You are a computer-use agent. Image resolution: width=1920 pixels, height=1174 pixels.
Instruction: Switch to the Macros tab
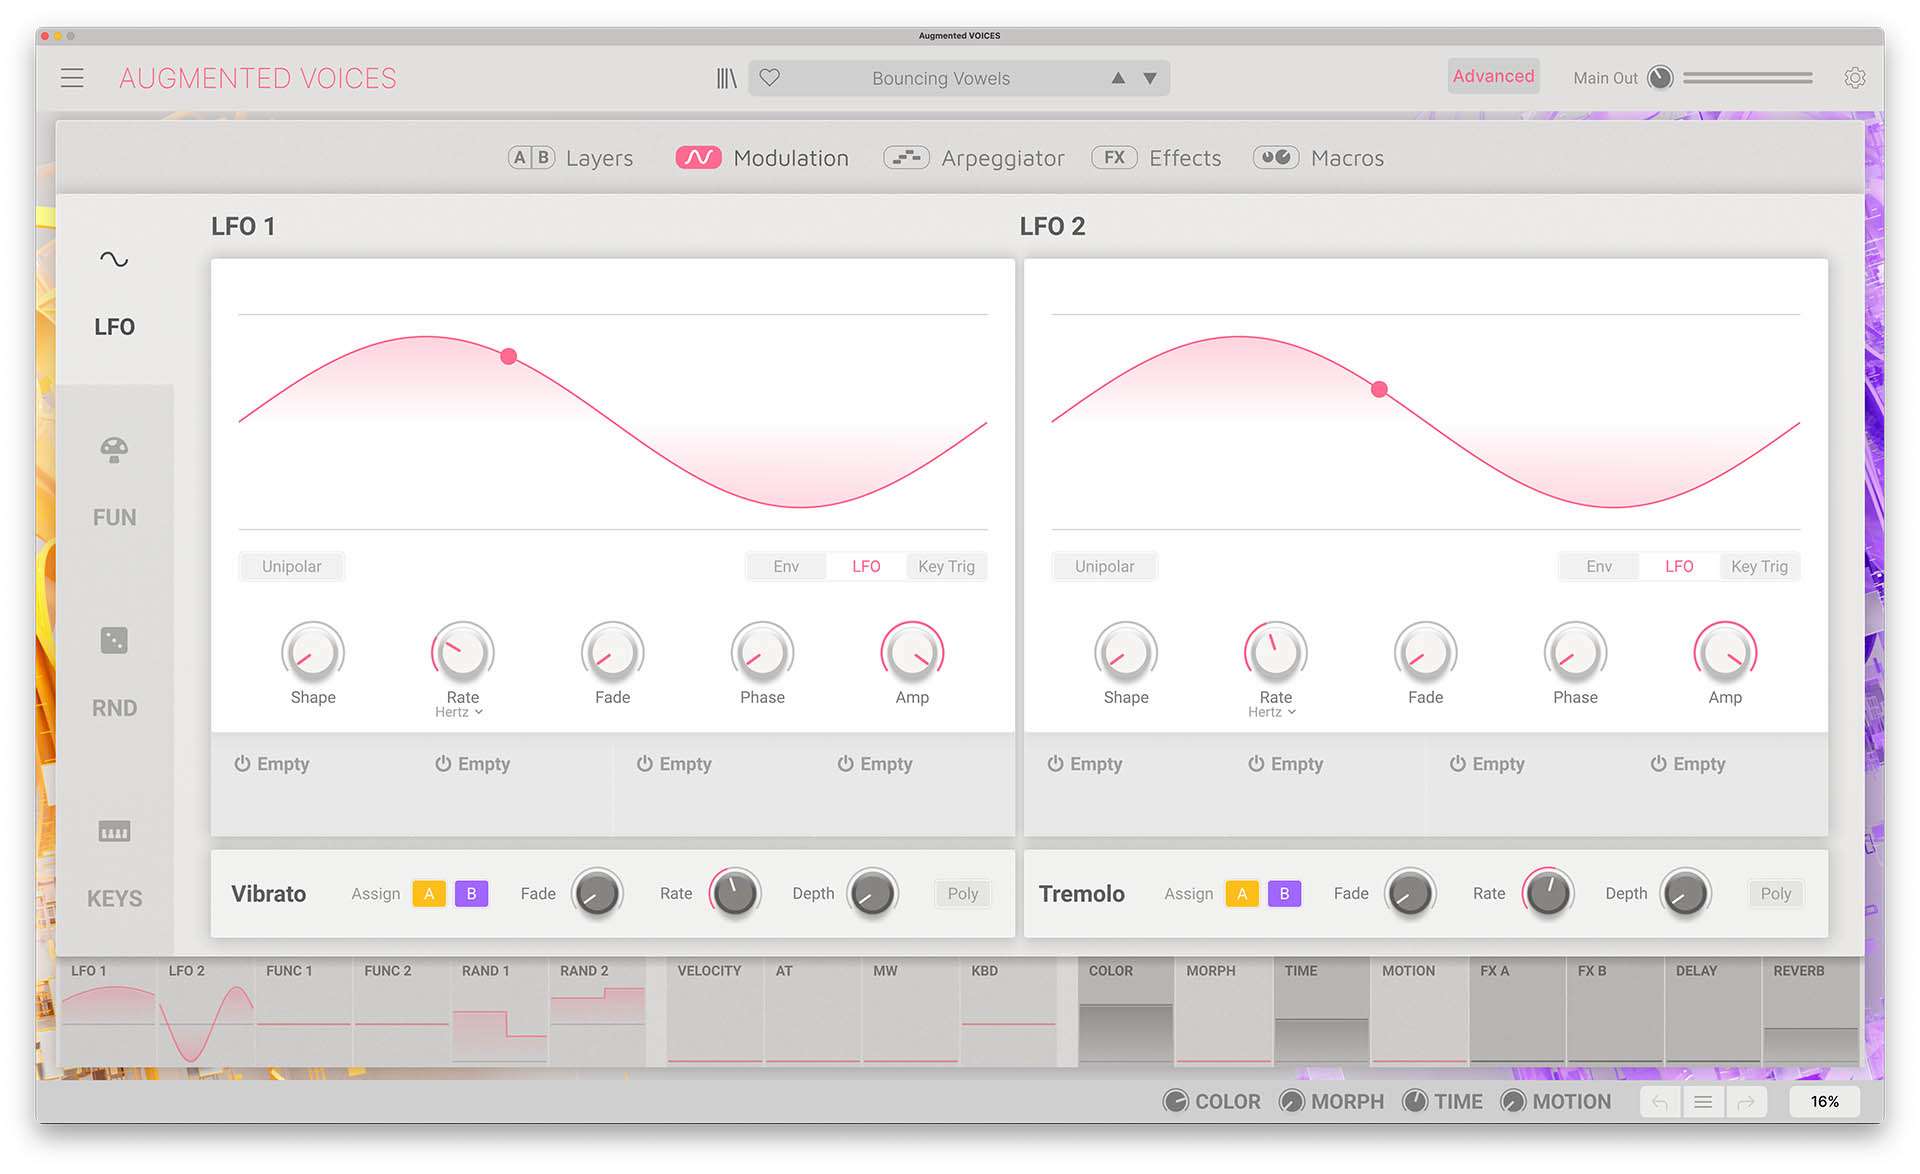[1318, 157]
